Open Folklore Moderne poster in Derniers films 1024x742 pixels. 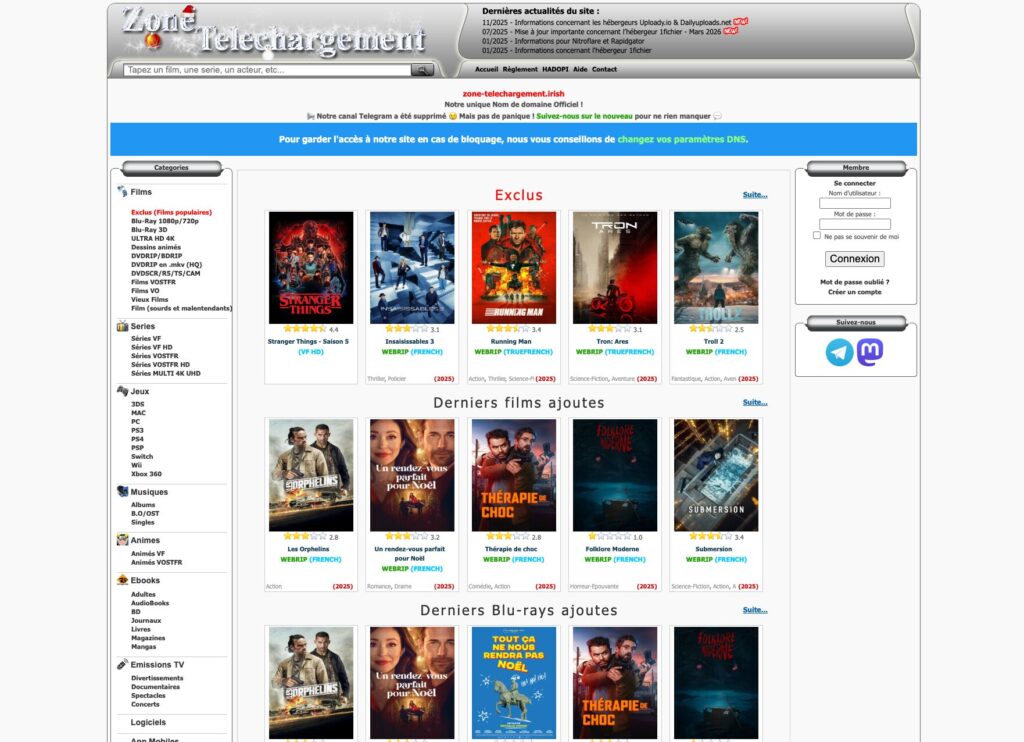click(615, 476)
